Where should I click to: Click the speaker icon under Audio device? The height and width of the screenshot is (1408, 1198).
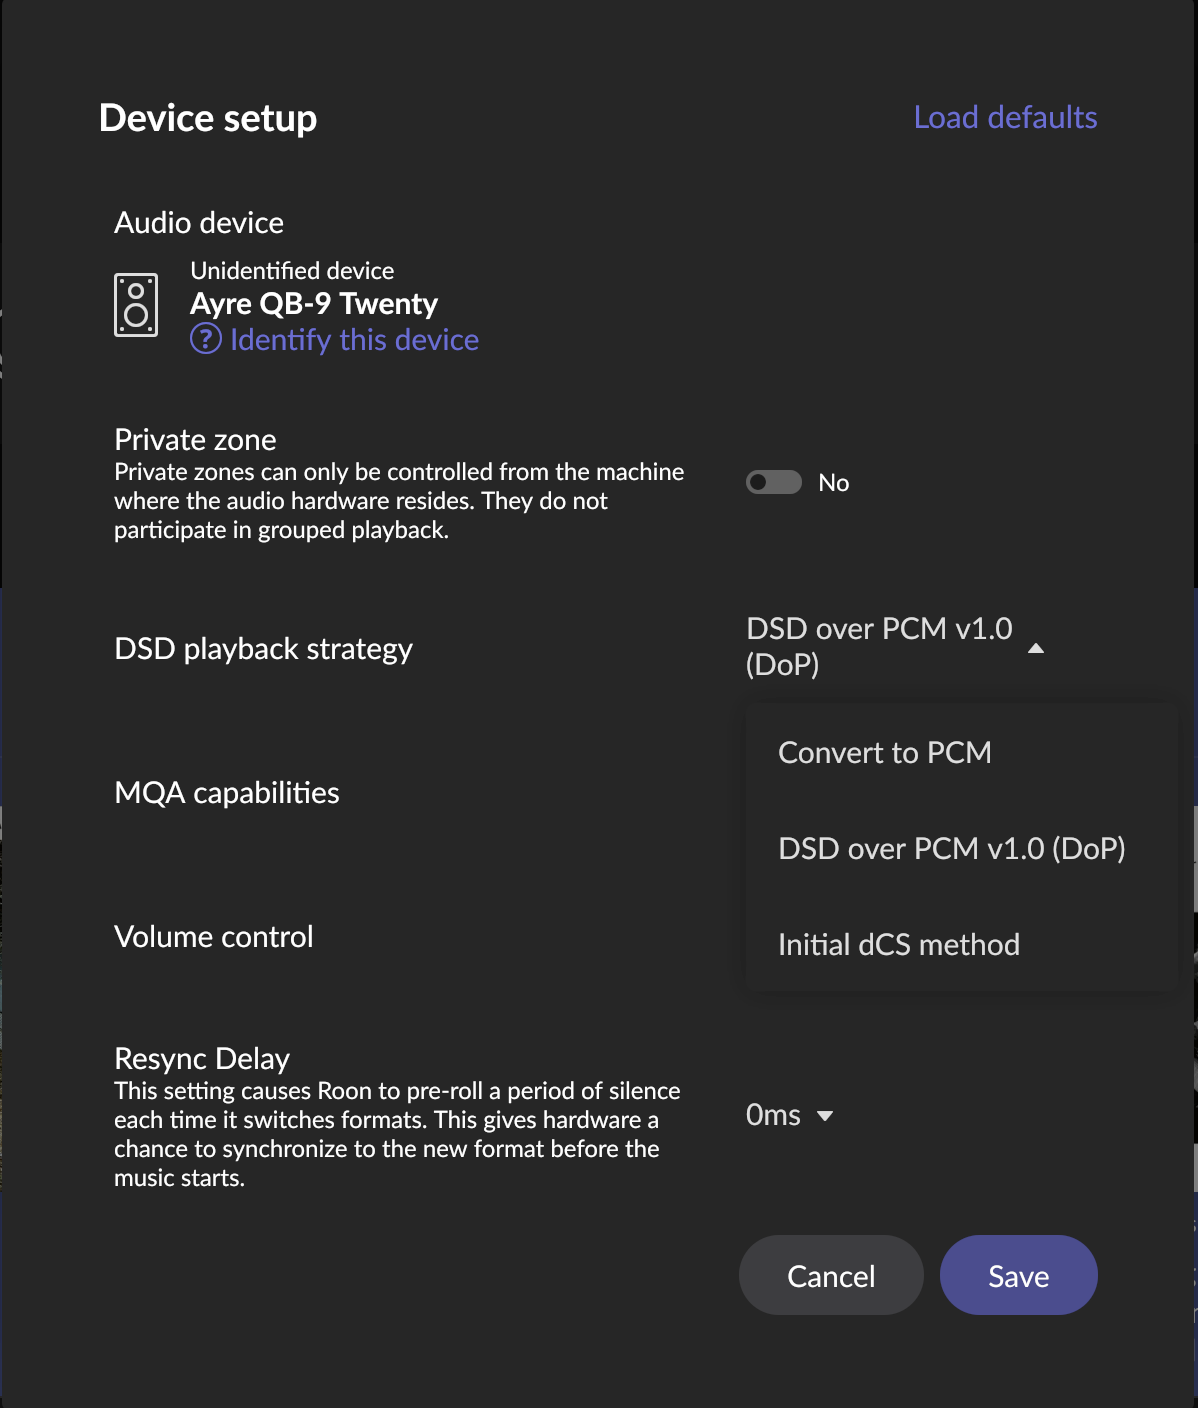(x=136, y=305)
